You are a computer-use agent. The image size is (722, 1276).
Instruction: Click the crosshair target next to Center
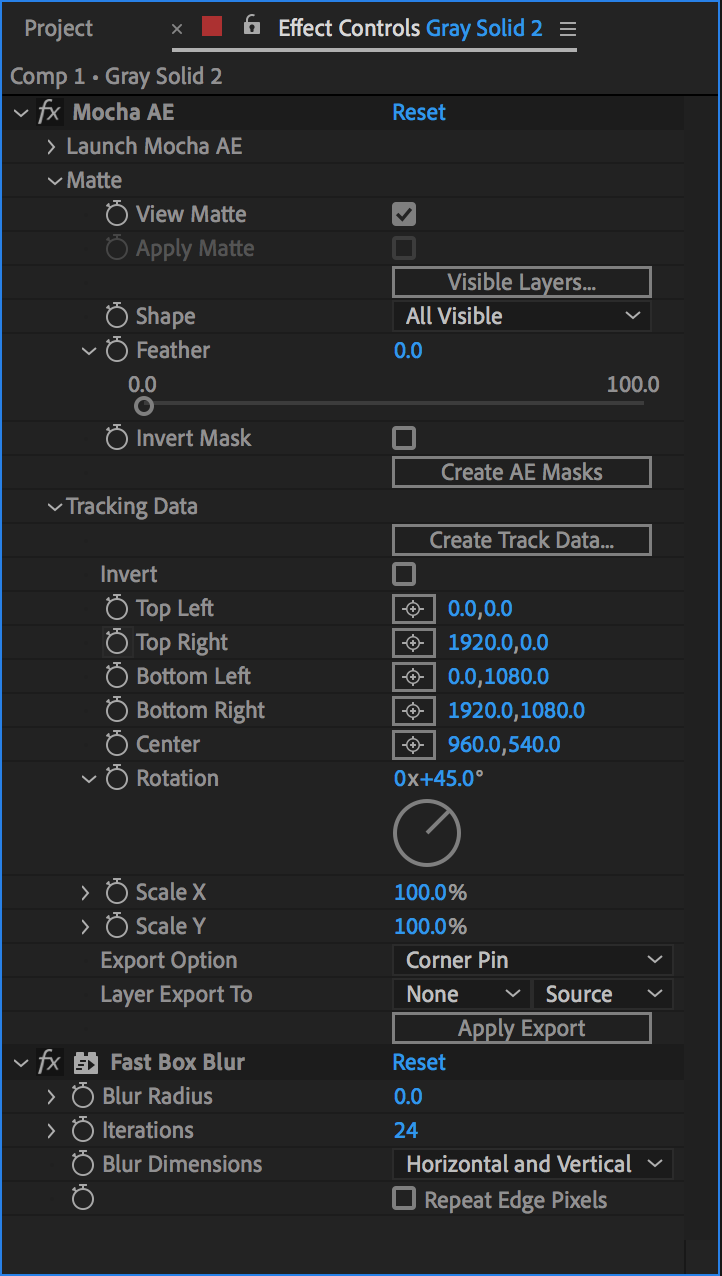(414, 744)
